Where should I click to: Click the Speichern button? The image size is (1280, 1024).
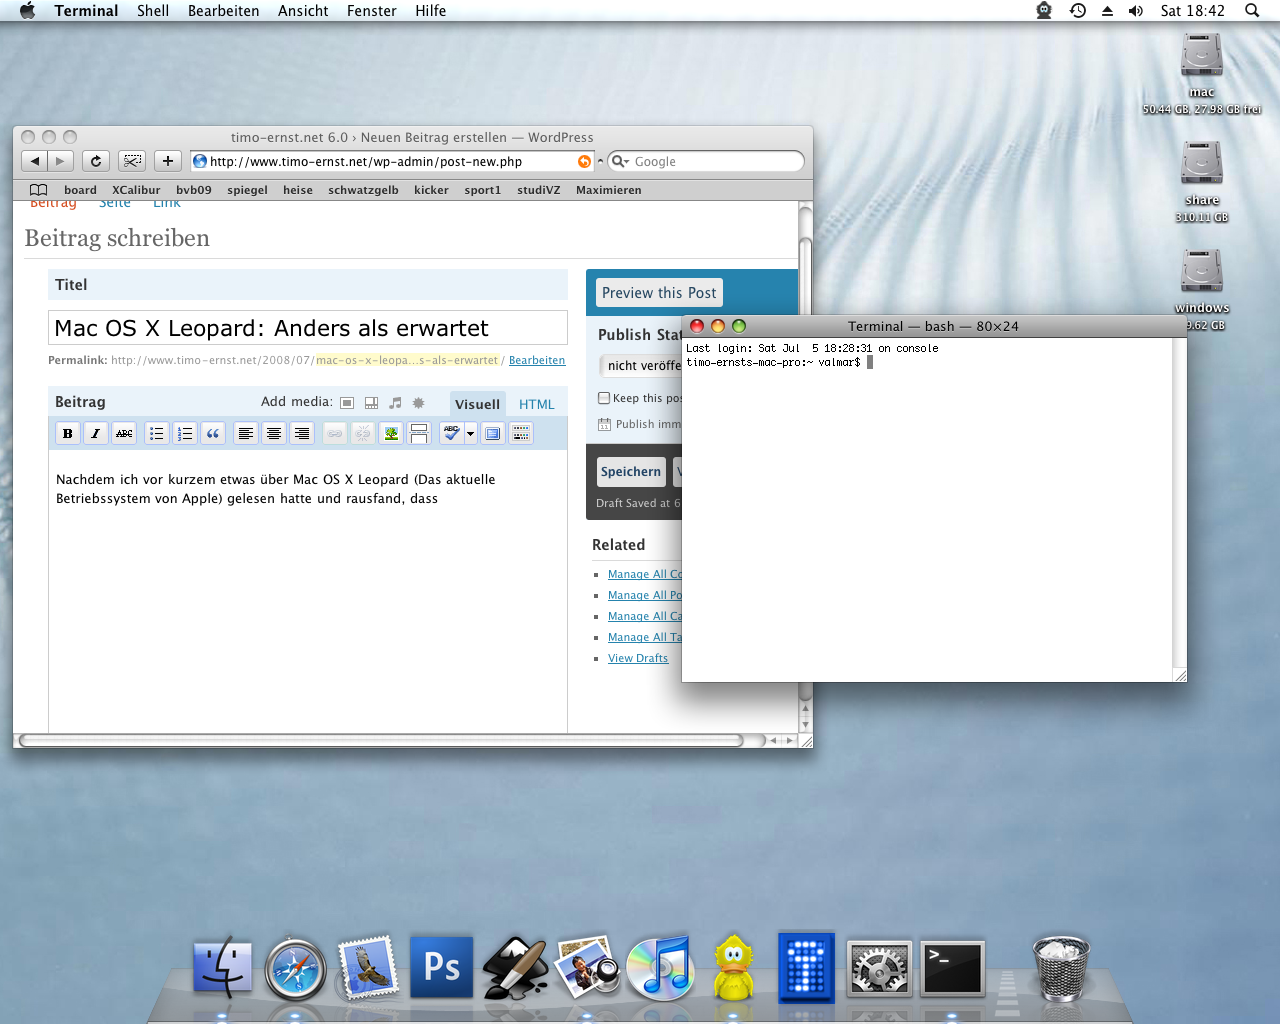(631, 471)
